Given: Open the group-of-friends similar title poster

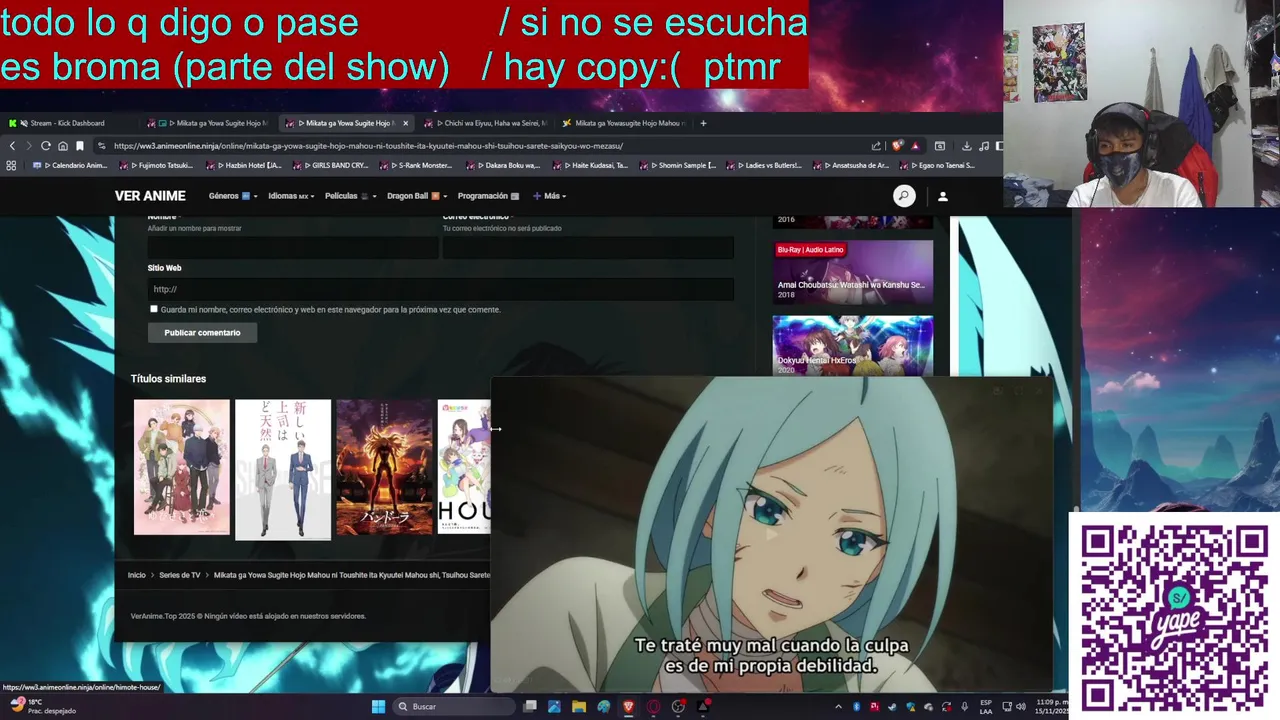Looking at the screenshot, I should click(x=182, y=468).
